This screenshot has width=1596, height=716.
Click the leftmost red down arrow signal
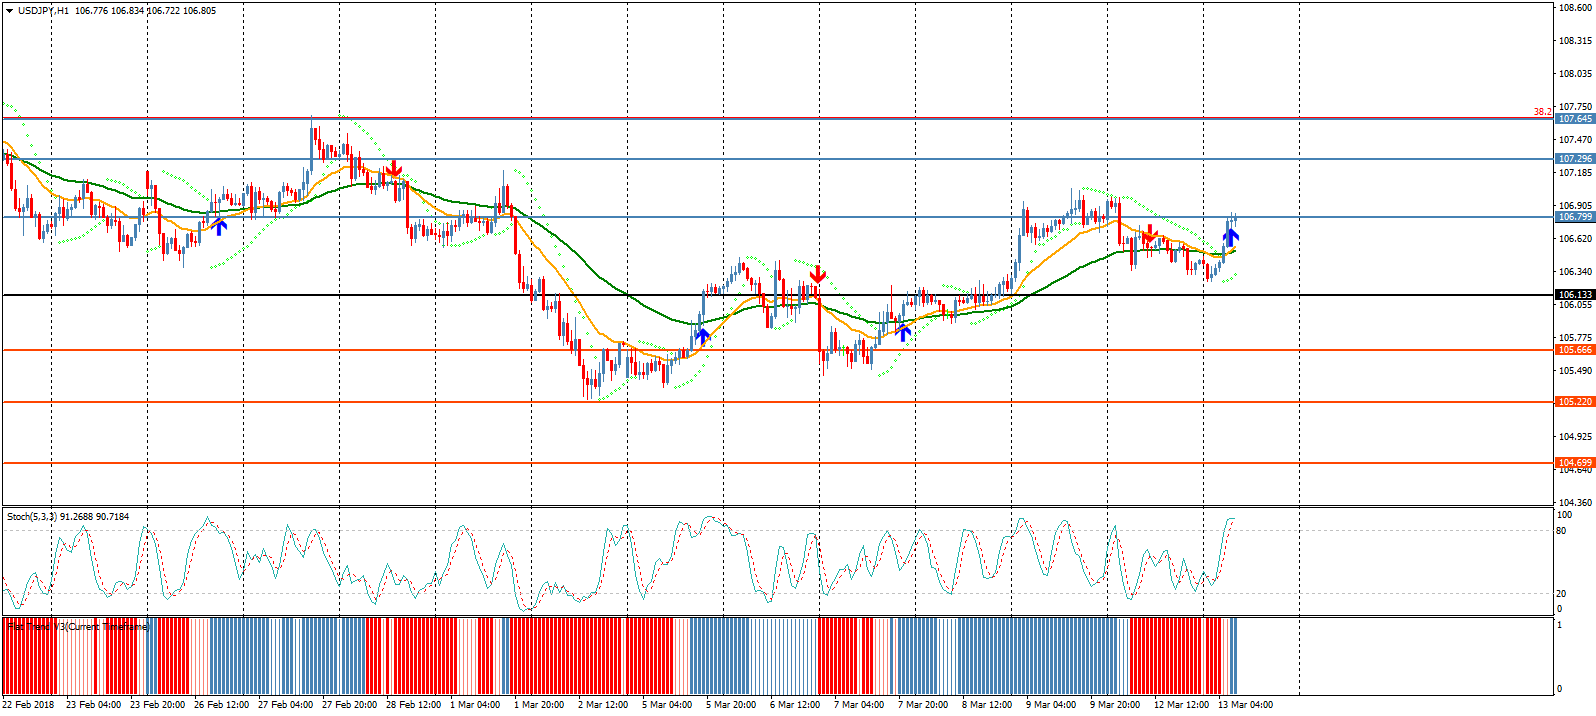point(394,168)
